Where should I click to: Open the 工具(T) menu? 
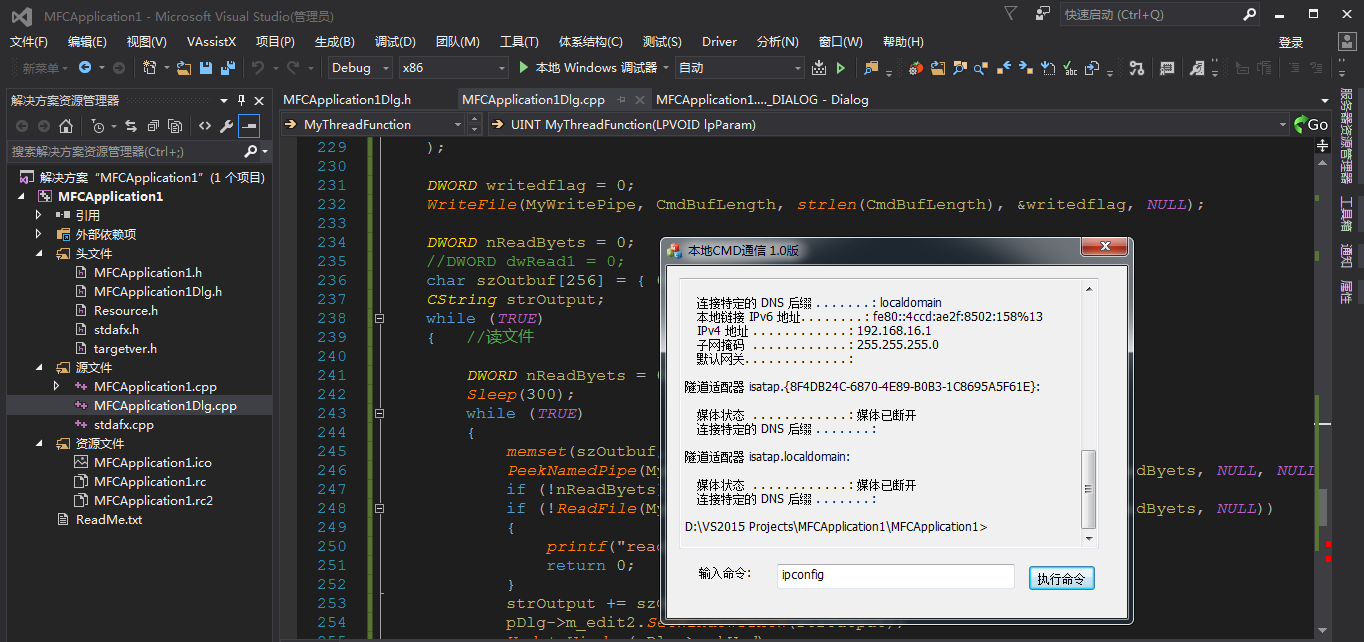tap(519, 42)
